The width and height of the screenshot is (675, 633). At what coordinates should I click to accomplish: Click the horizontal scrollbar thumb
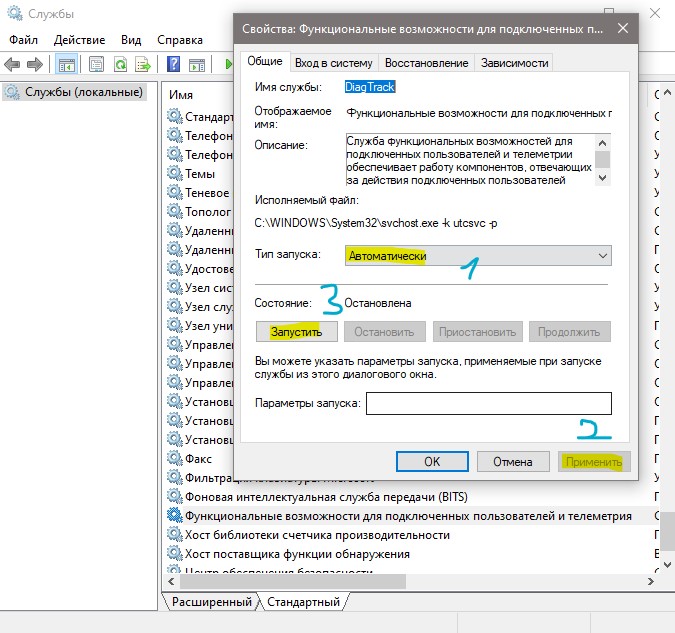(293, 581)
